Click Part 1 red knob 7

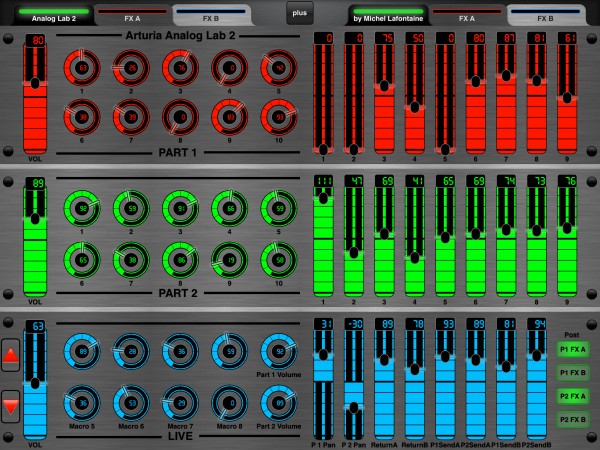point(131,117)
